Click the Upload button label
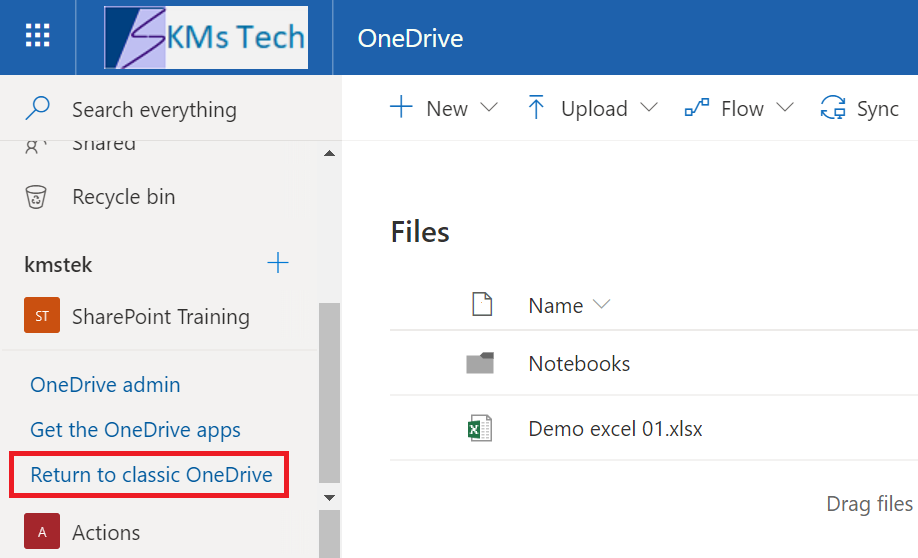This screenshot has height=558, width=918. click(594, 109)
